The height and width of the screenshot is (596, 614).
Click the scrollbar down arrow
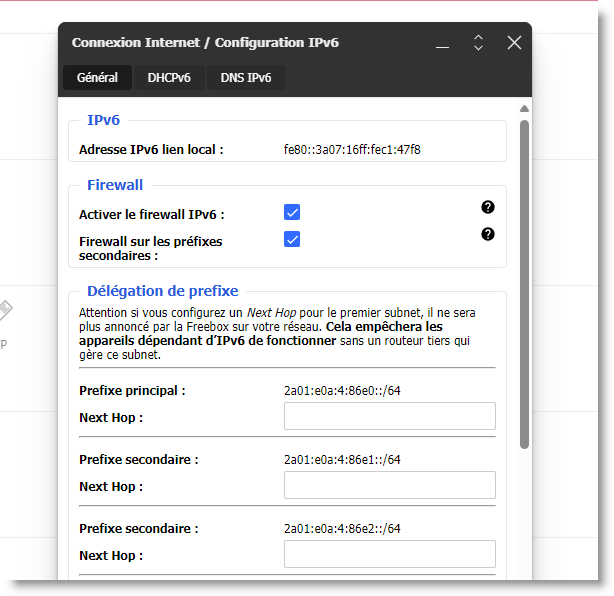click(x=524, y=572)
